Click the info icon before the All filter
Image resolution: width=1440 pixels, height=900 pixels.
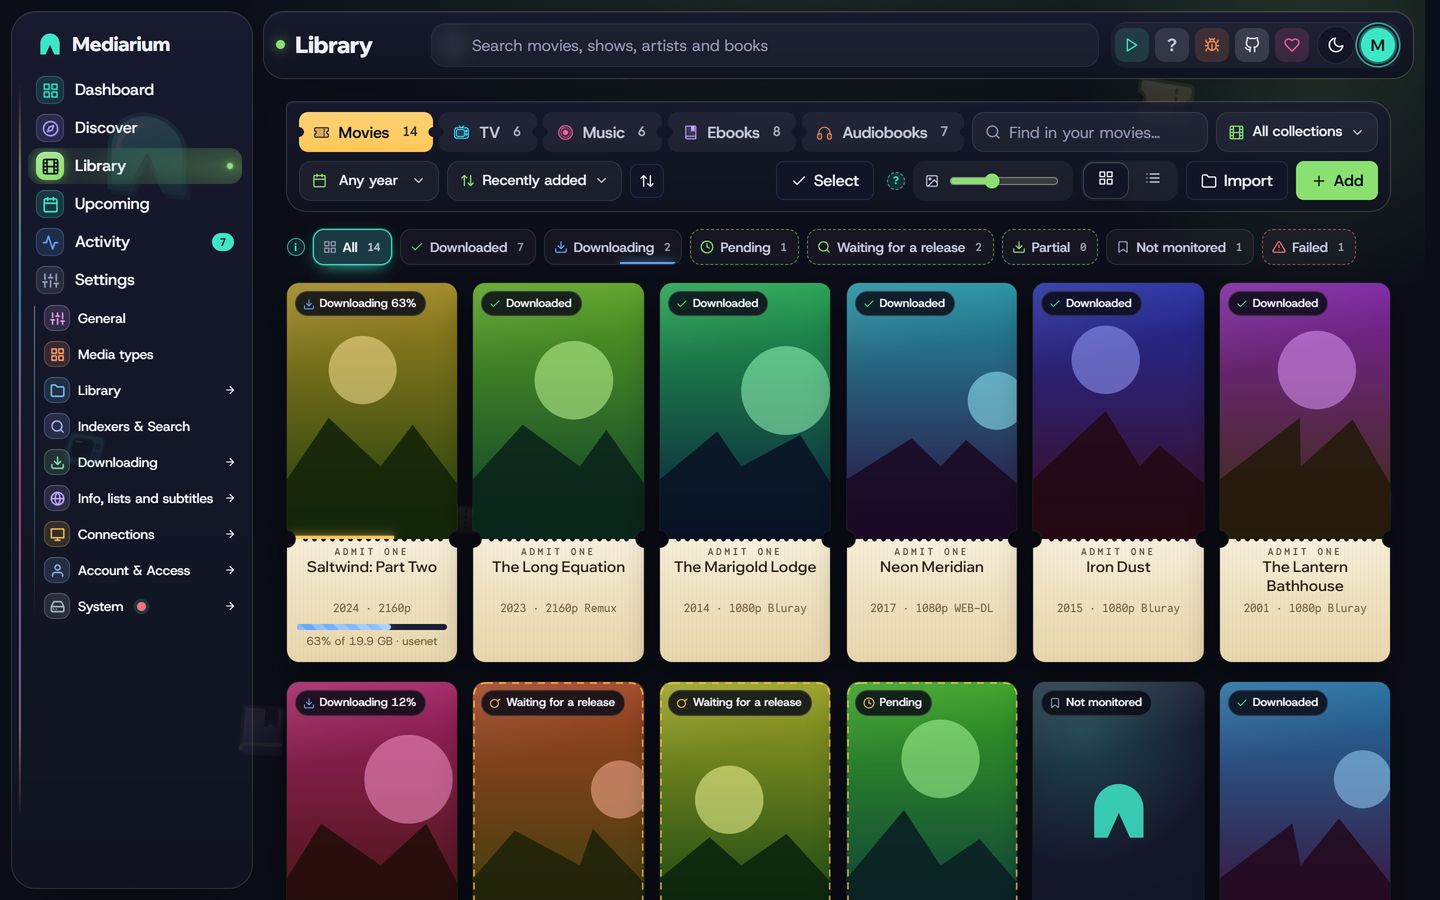tap(296, 247)
